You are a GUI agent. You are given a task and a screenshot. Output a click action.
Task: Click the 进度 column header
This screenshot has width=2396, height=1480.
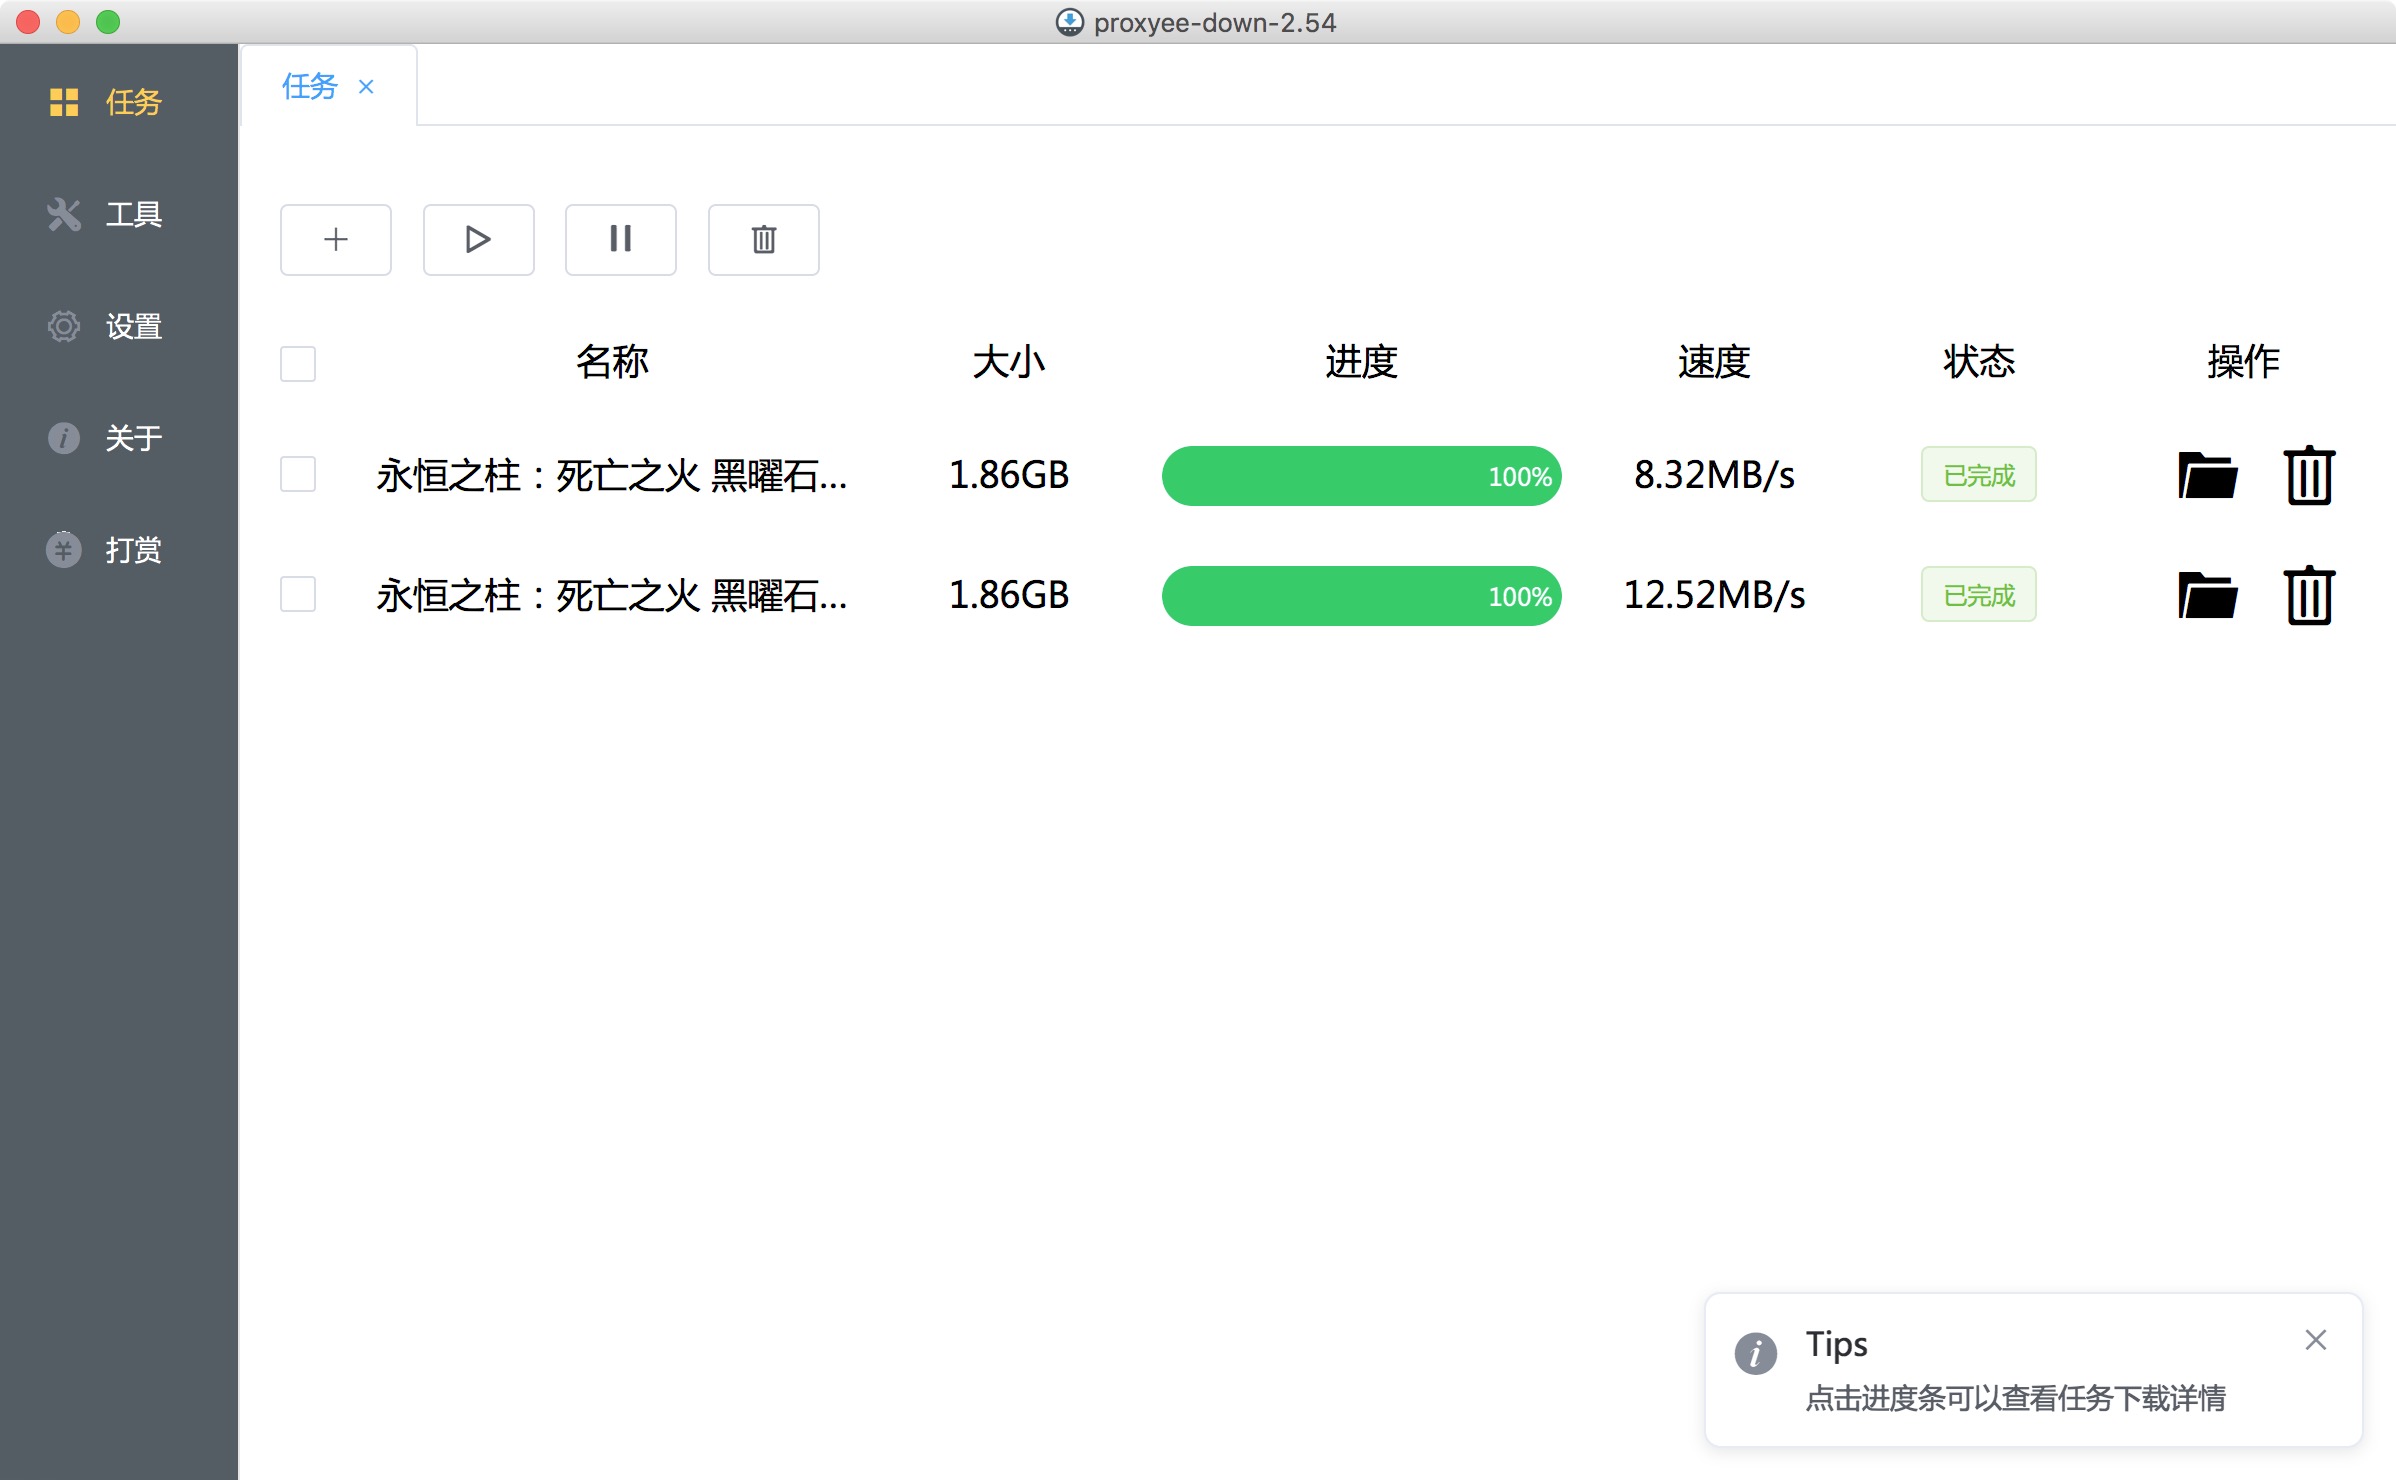click(1361, 362)
